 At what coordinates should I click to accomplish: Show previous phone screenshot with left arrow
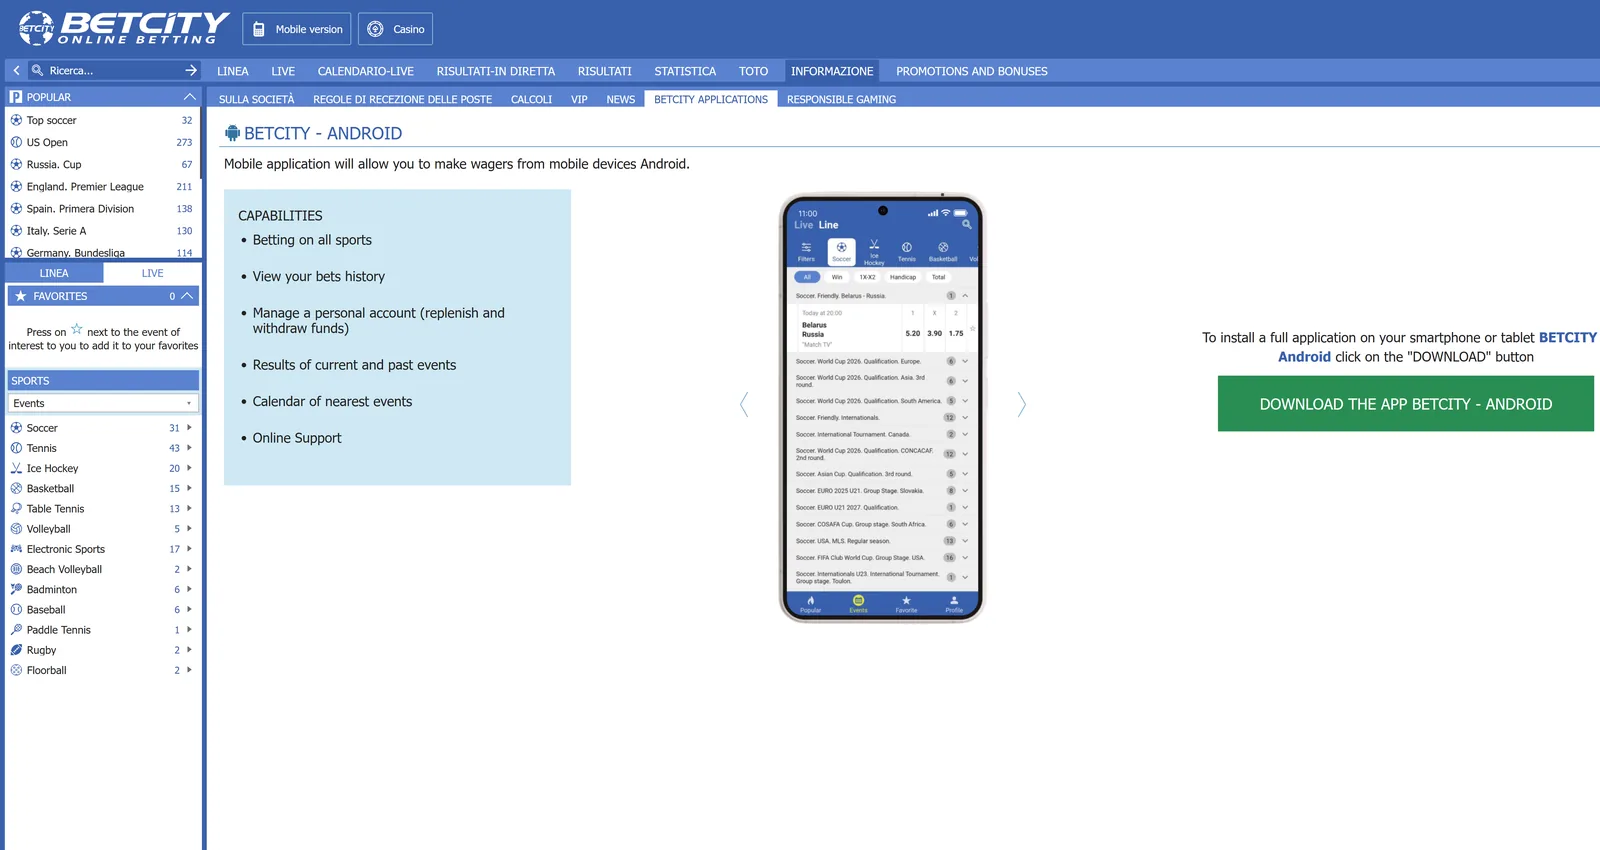(x=744, y=404)
